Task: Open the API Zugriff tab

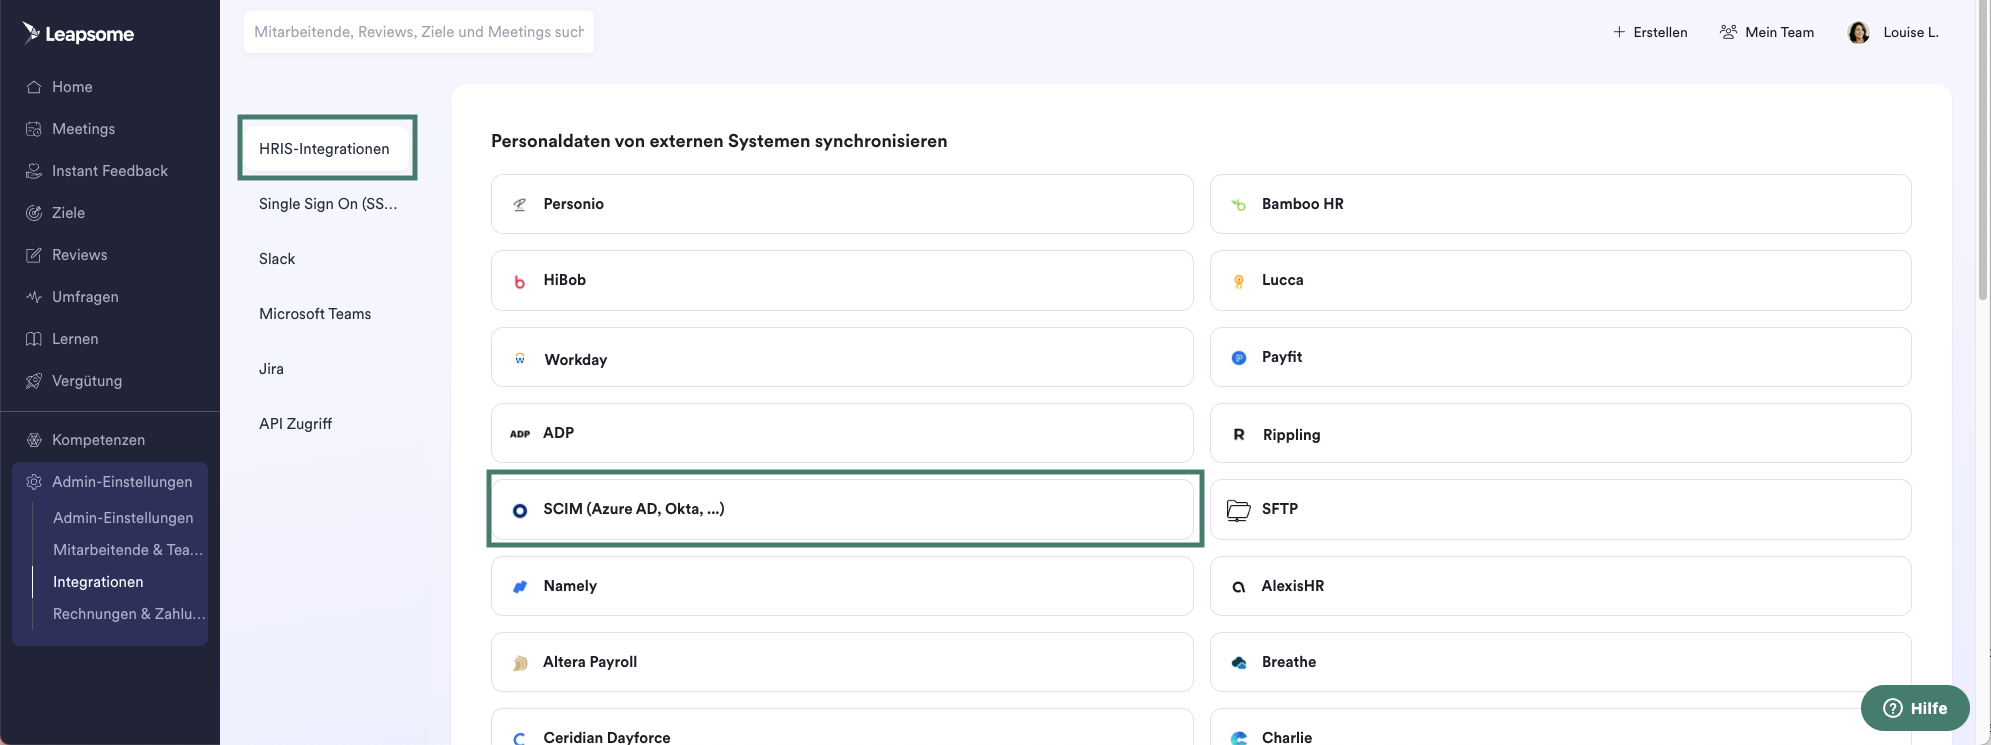Action: click(295, 424)
